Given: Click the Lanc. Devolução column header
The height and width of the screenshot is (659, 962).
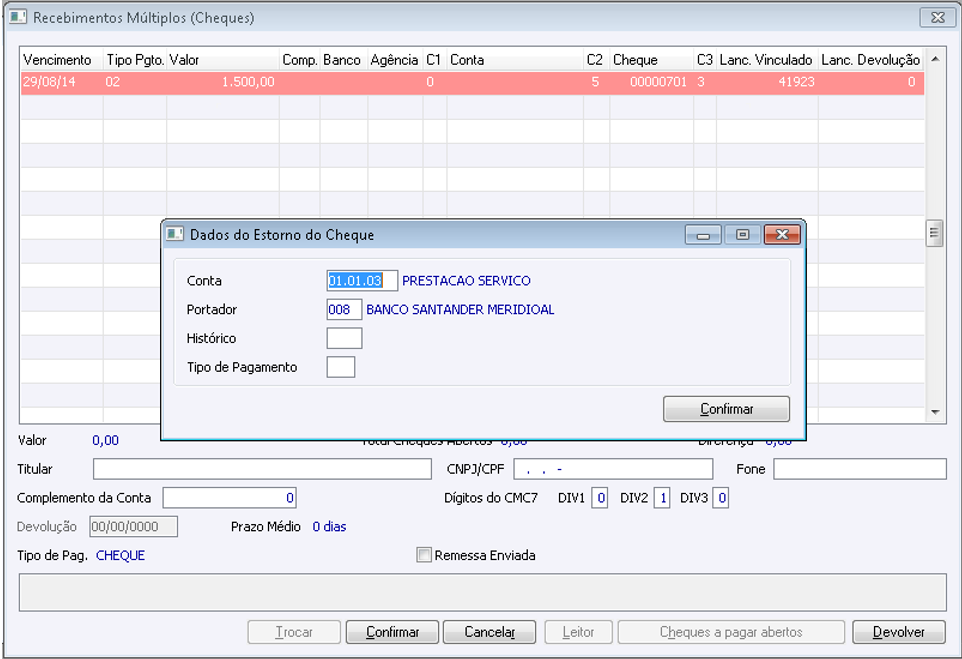Looking at the screenshot, I should [871, 60].
